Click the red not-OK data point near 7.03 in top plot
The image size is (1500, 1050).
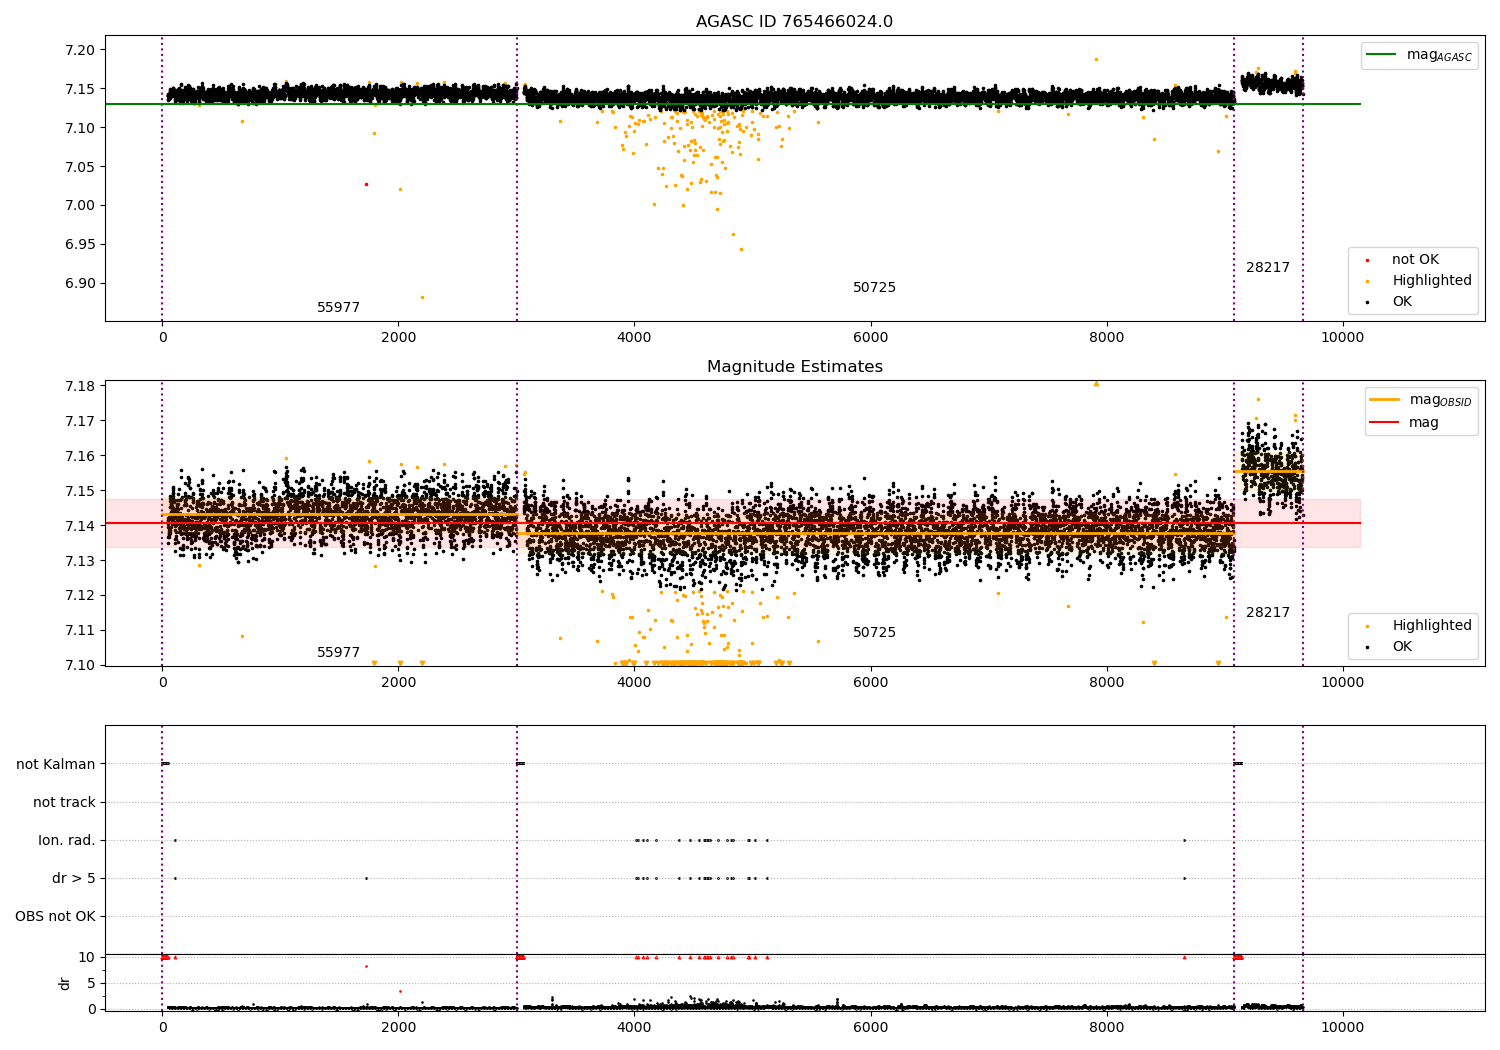click(x=366, y=184)
